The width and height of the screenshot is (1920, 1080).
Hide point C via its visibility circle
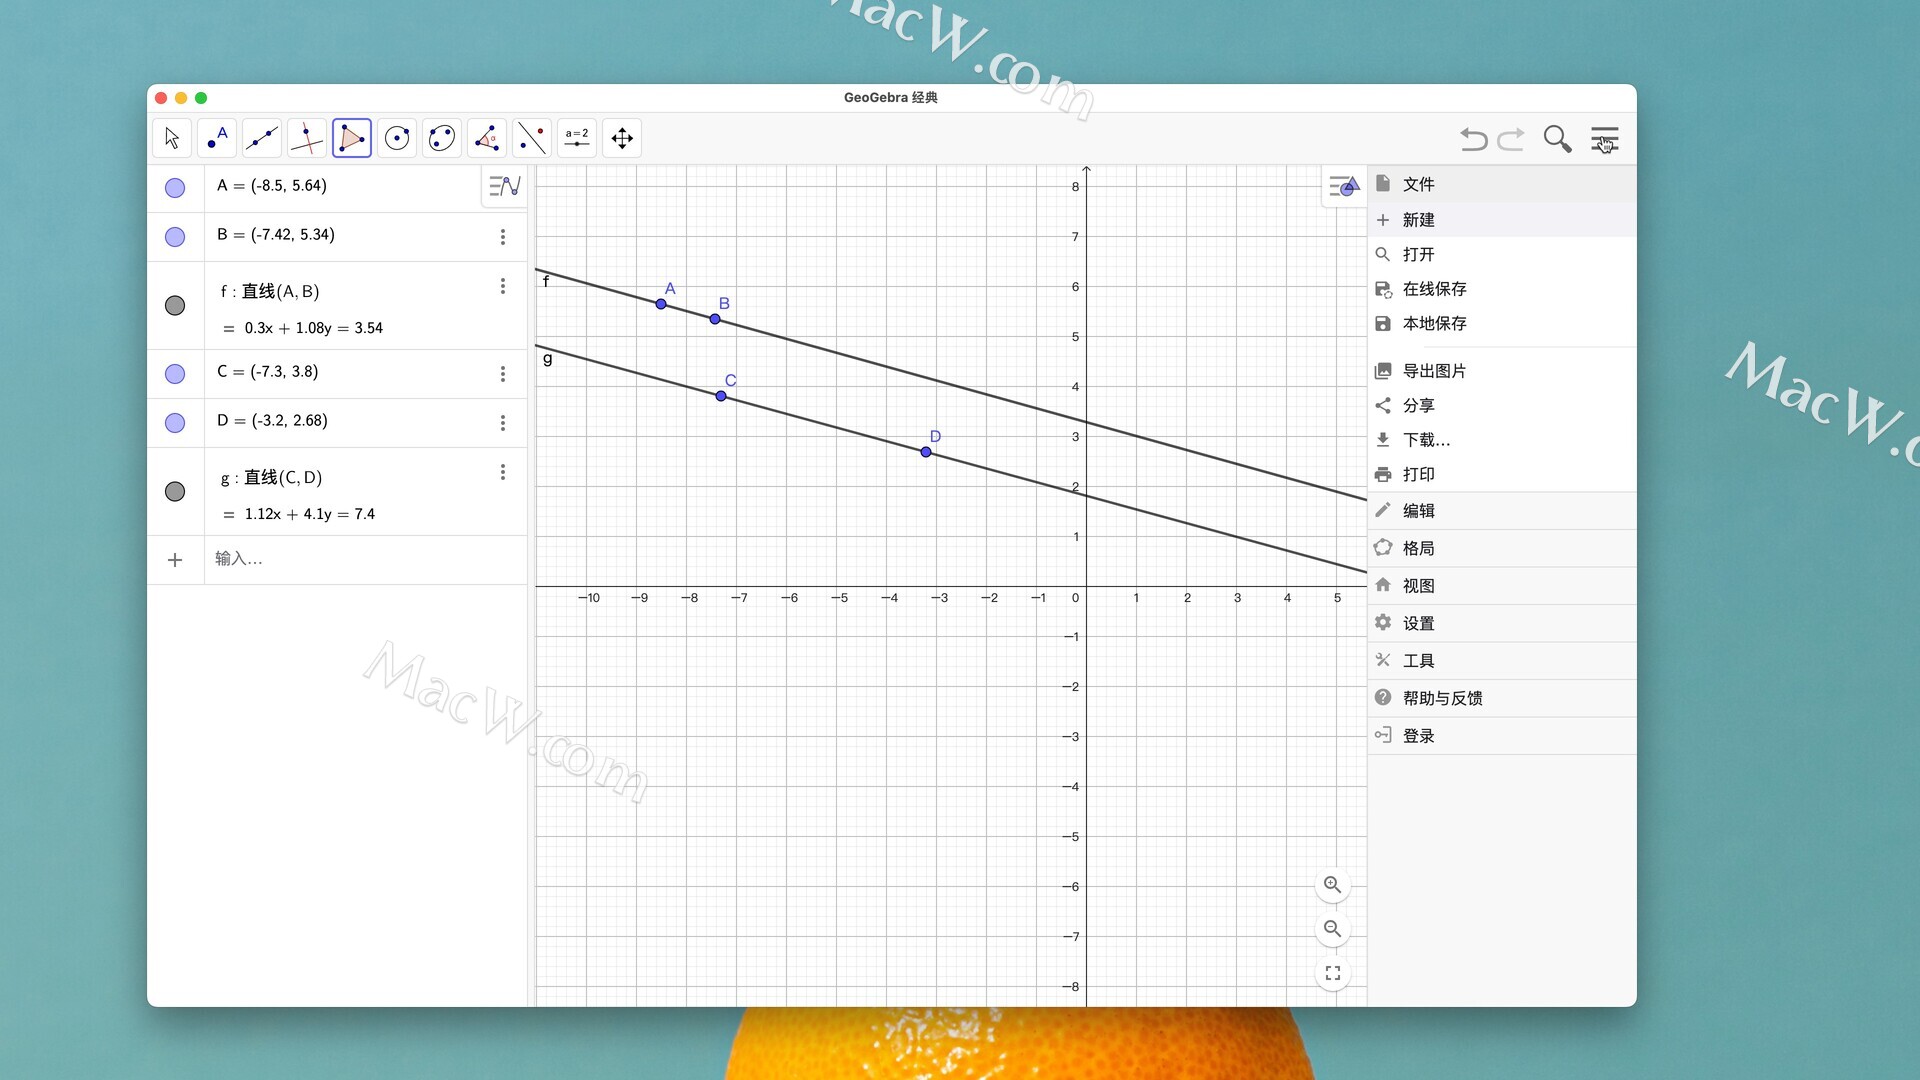pyautogui.click(x=175, y=374)
